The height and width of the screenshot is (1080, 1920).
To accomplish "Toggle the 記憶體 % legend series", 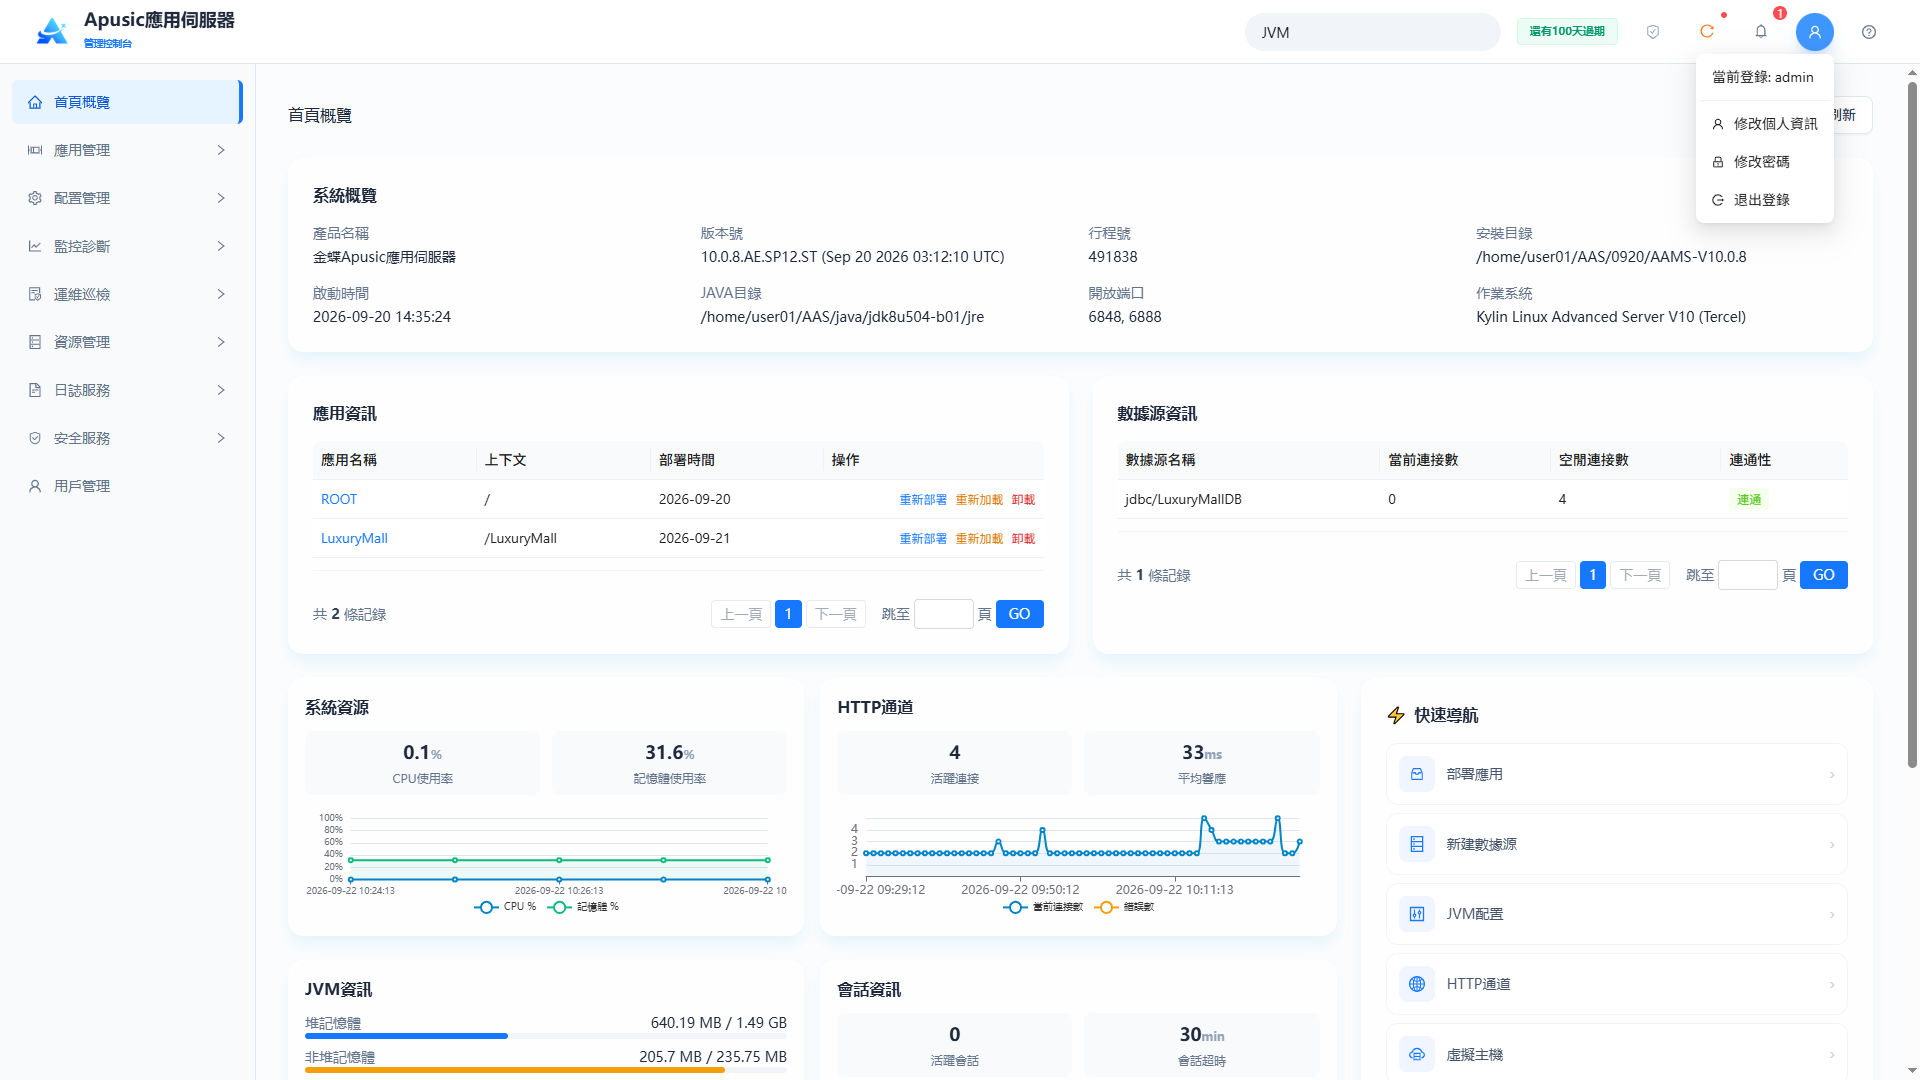I will pos(584,907).
